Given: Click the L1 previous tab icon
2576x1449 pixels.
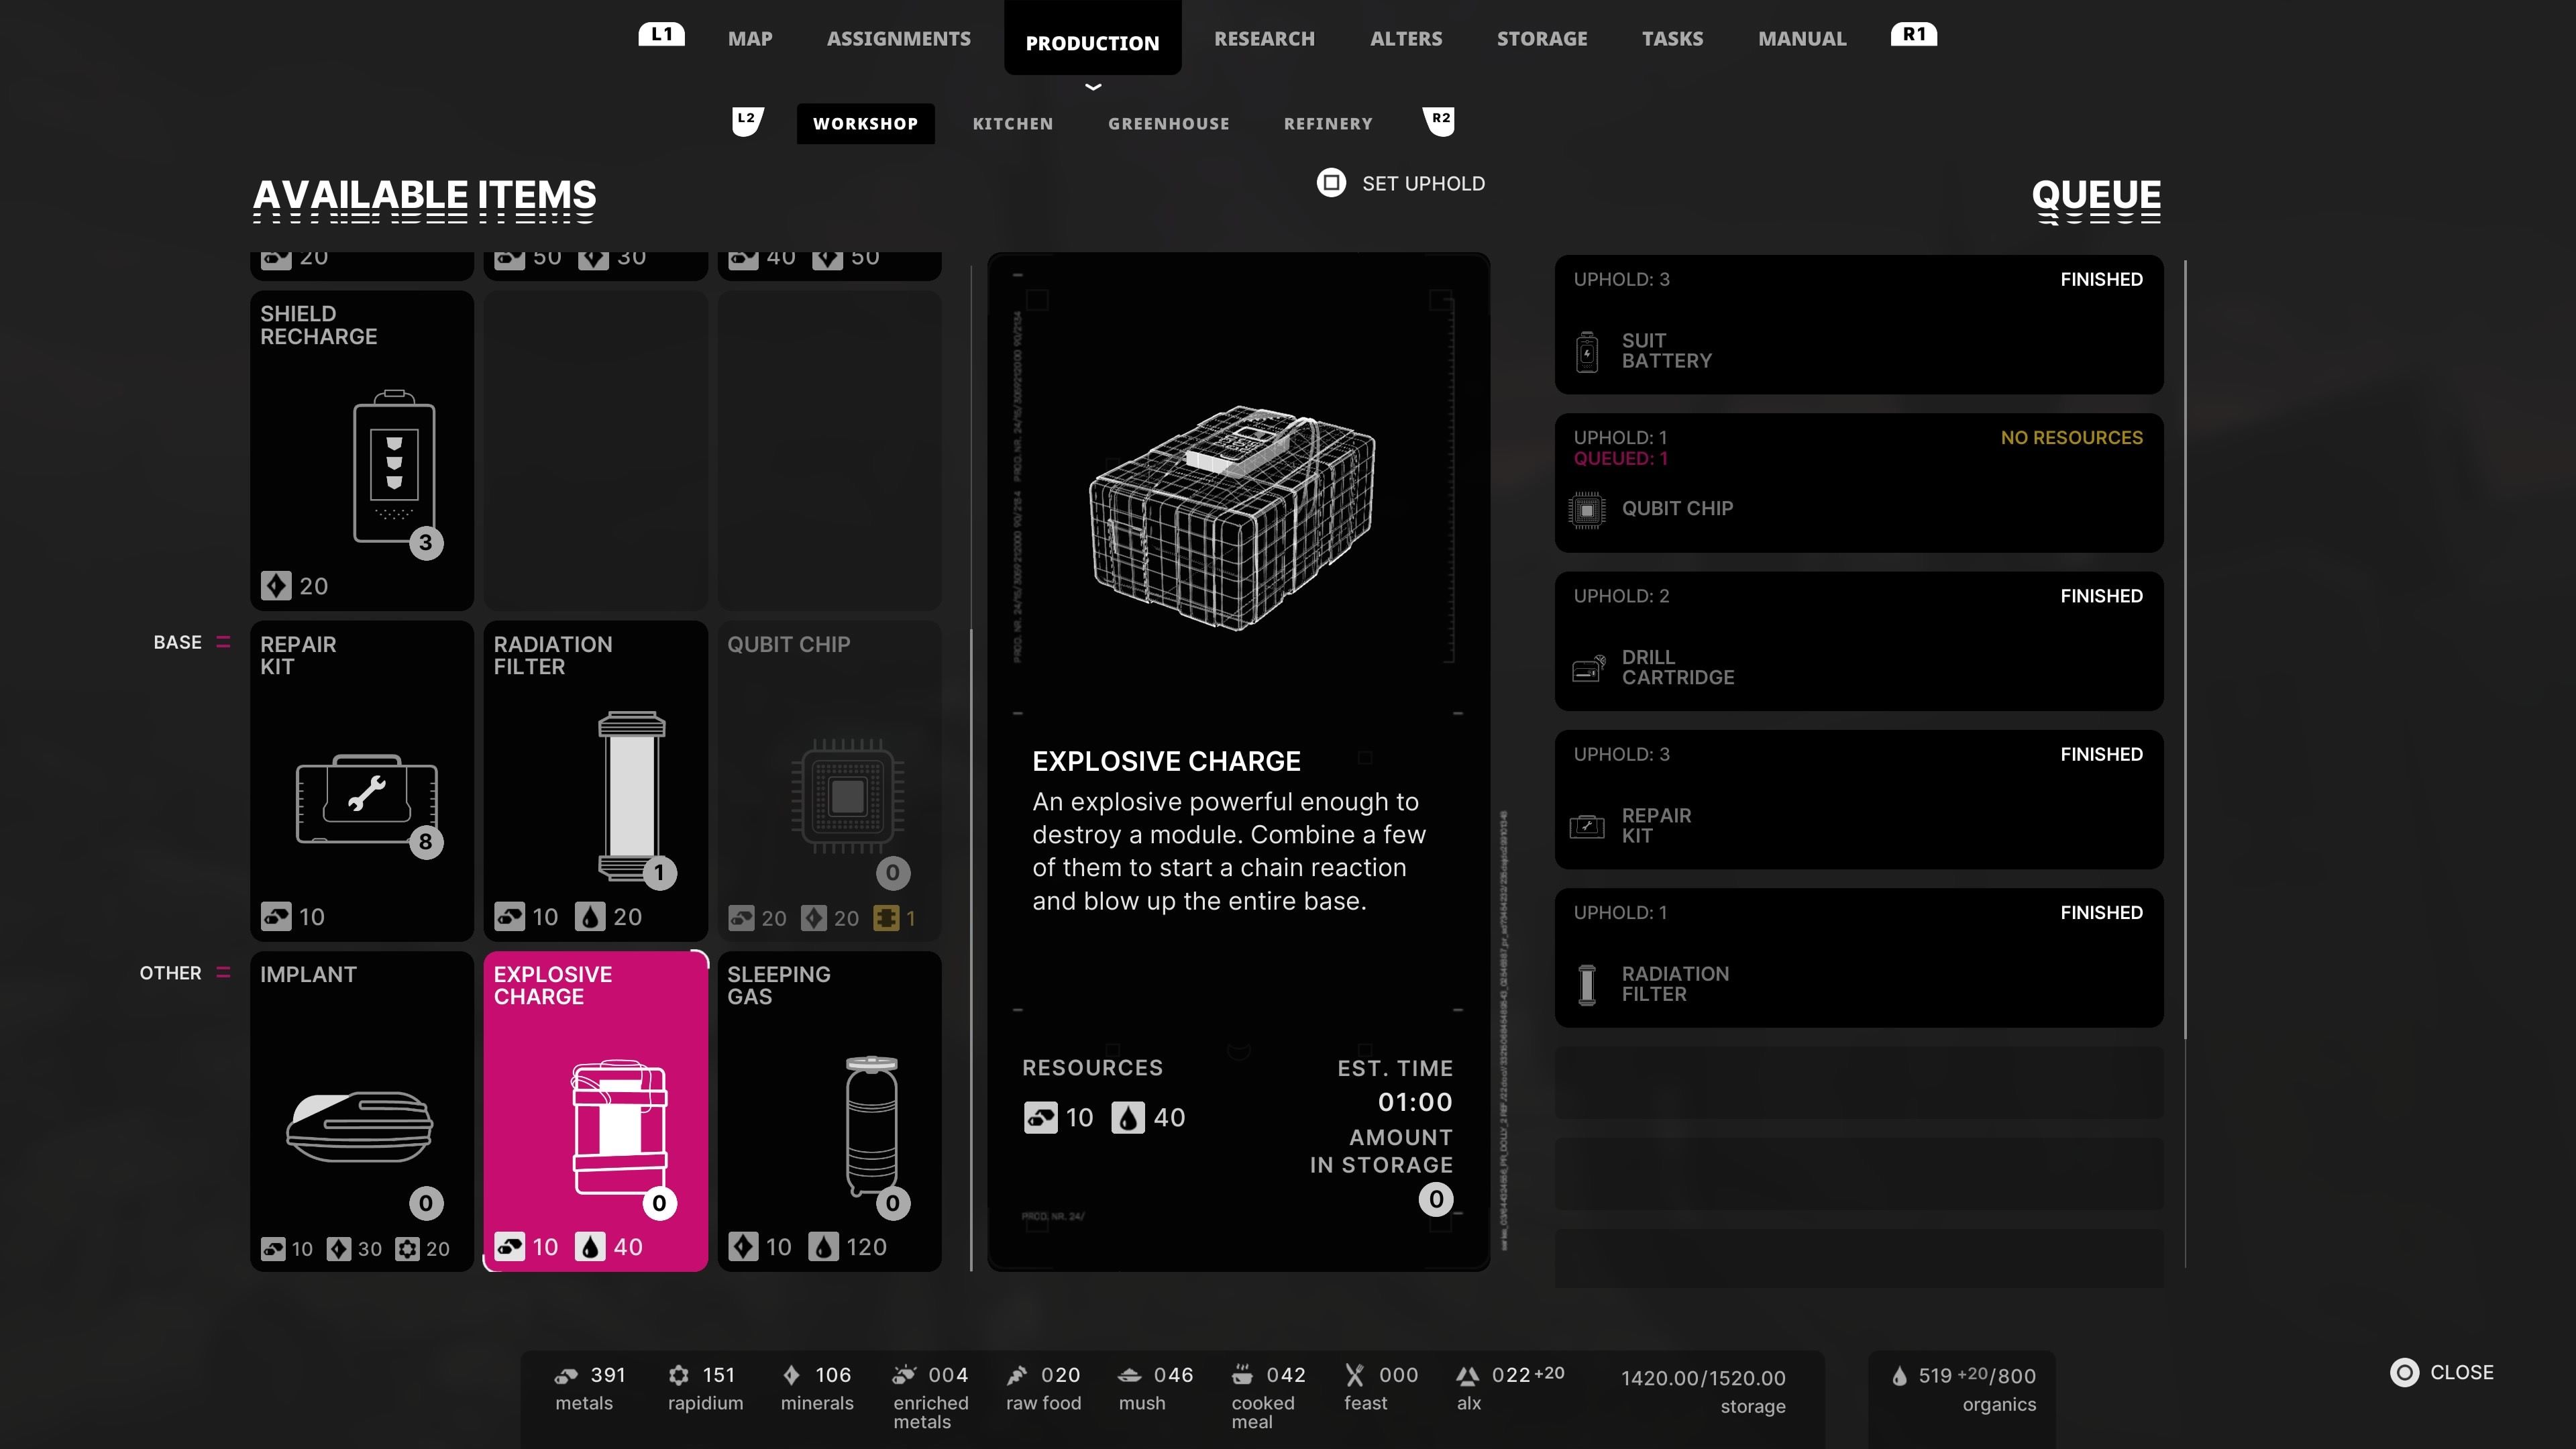Looking at the screenshot, I should pos(662,35).
